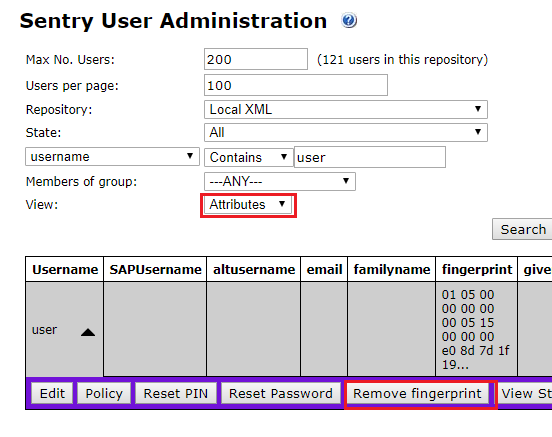Remove fingerprint from the user
This screenshot has width=552, height=437.
(417, 393)
